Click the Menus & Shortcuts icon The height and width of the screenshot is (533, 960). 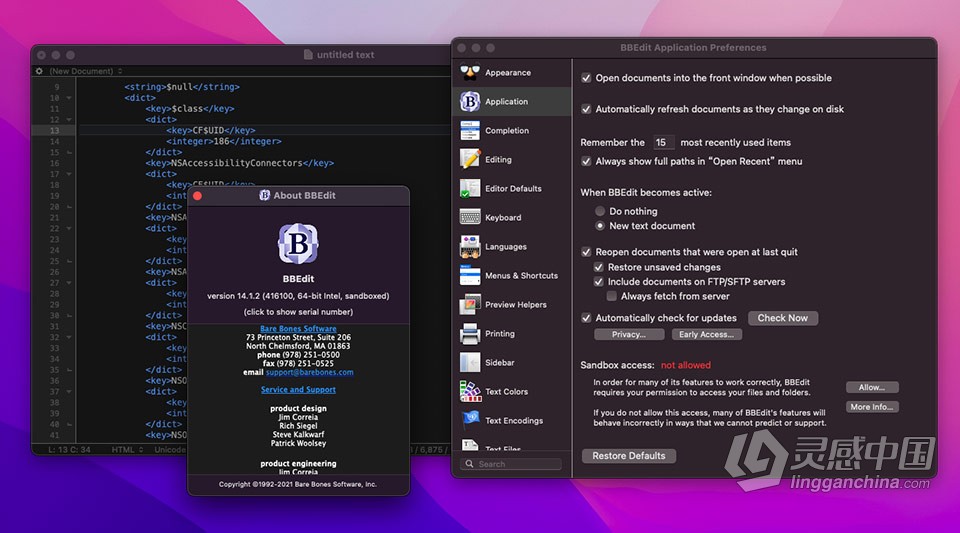(470, 275)
